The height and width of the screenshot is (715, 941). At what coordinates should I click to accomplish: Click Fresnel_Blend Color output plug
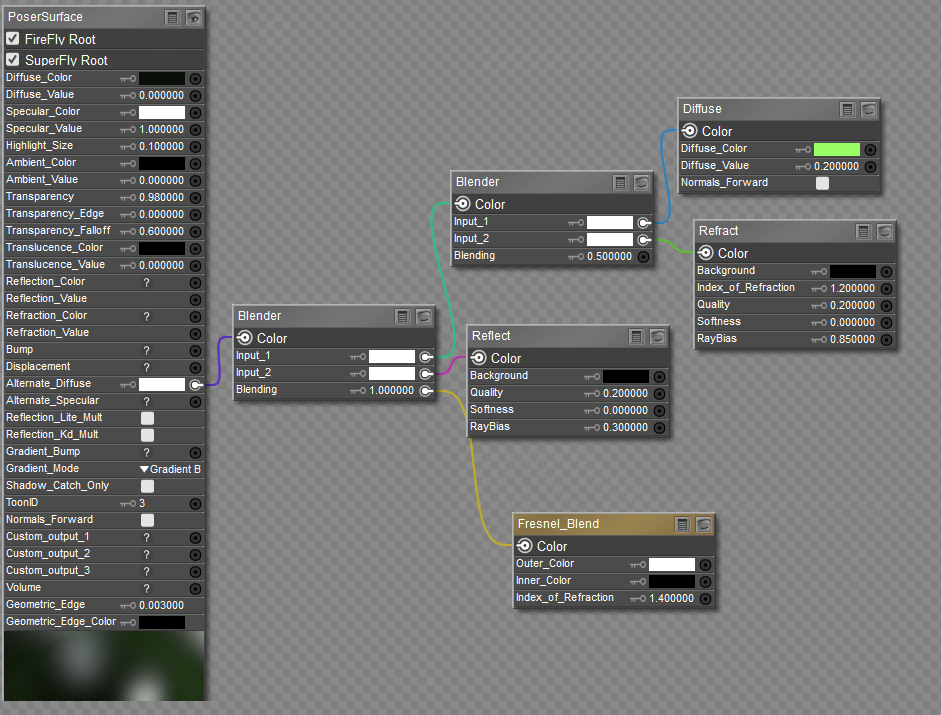pos(525,546)
